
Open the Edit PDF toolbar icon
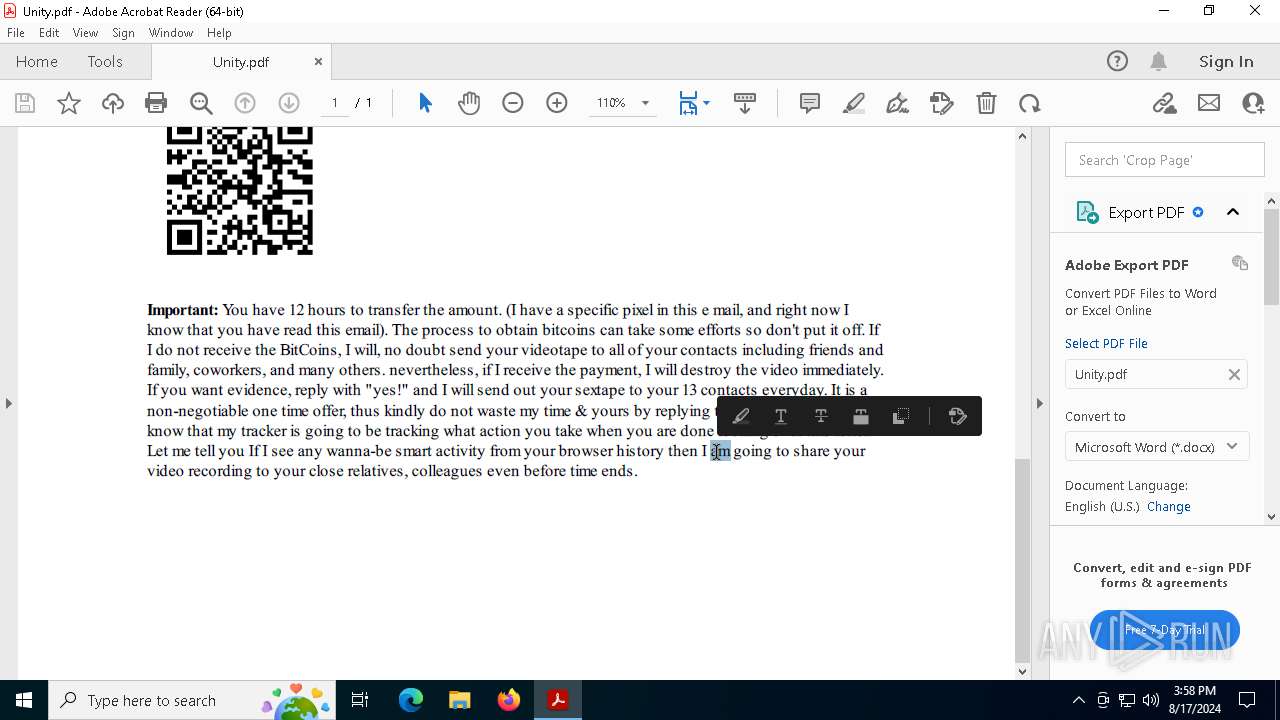[942, 103]
